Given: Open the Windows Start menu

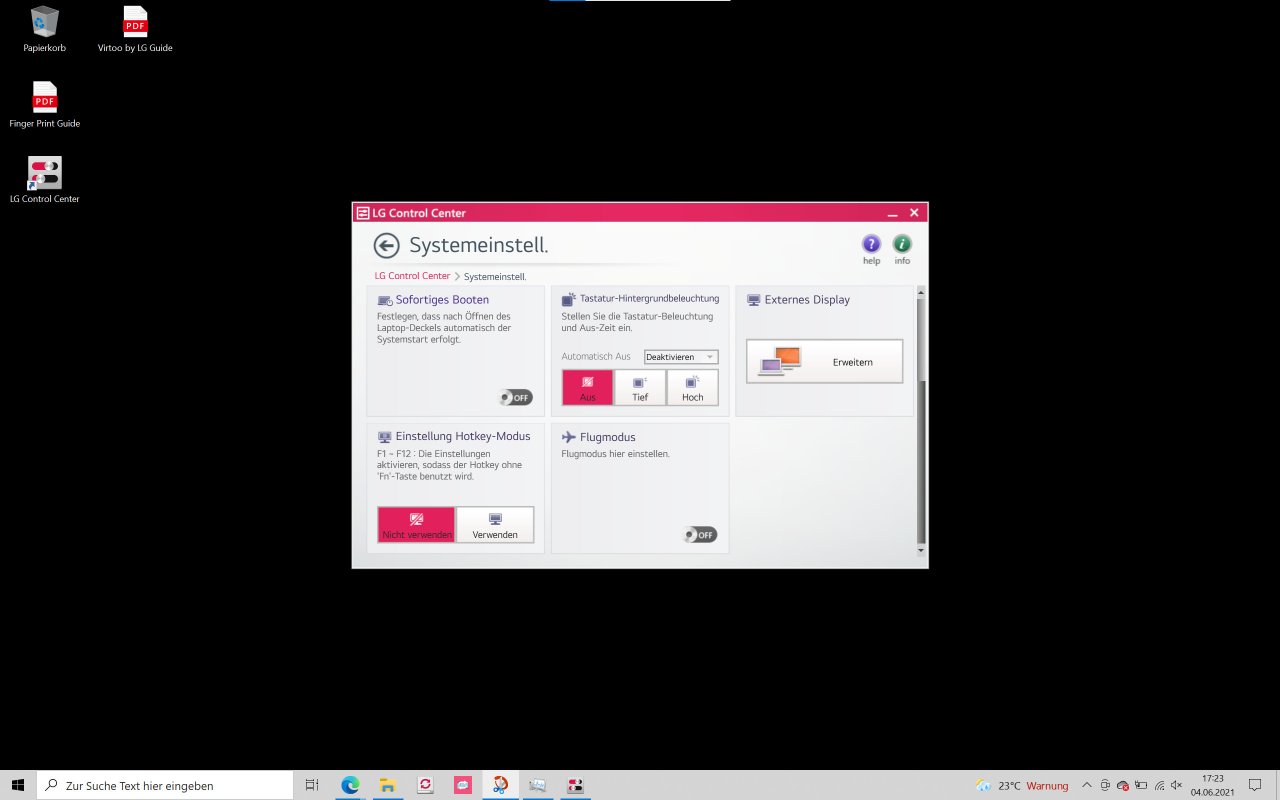Looking at the screenshot, I should pyautogui.click(x=18, y=785).
